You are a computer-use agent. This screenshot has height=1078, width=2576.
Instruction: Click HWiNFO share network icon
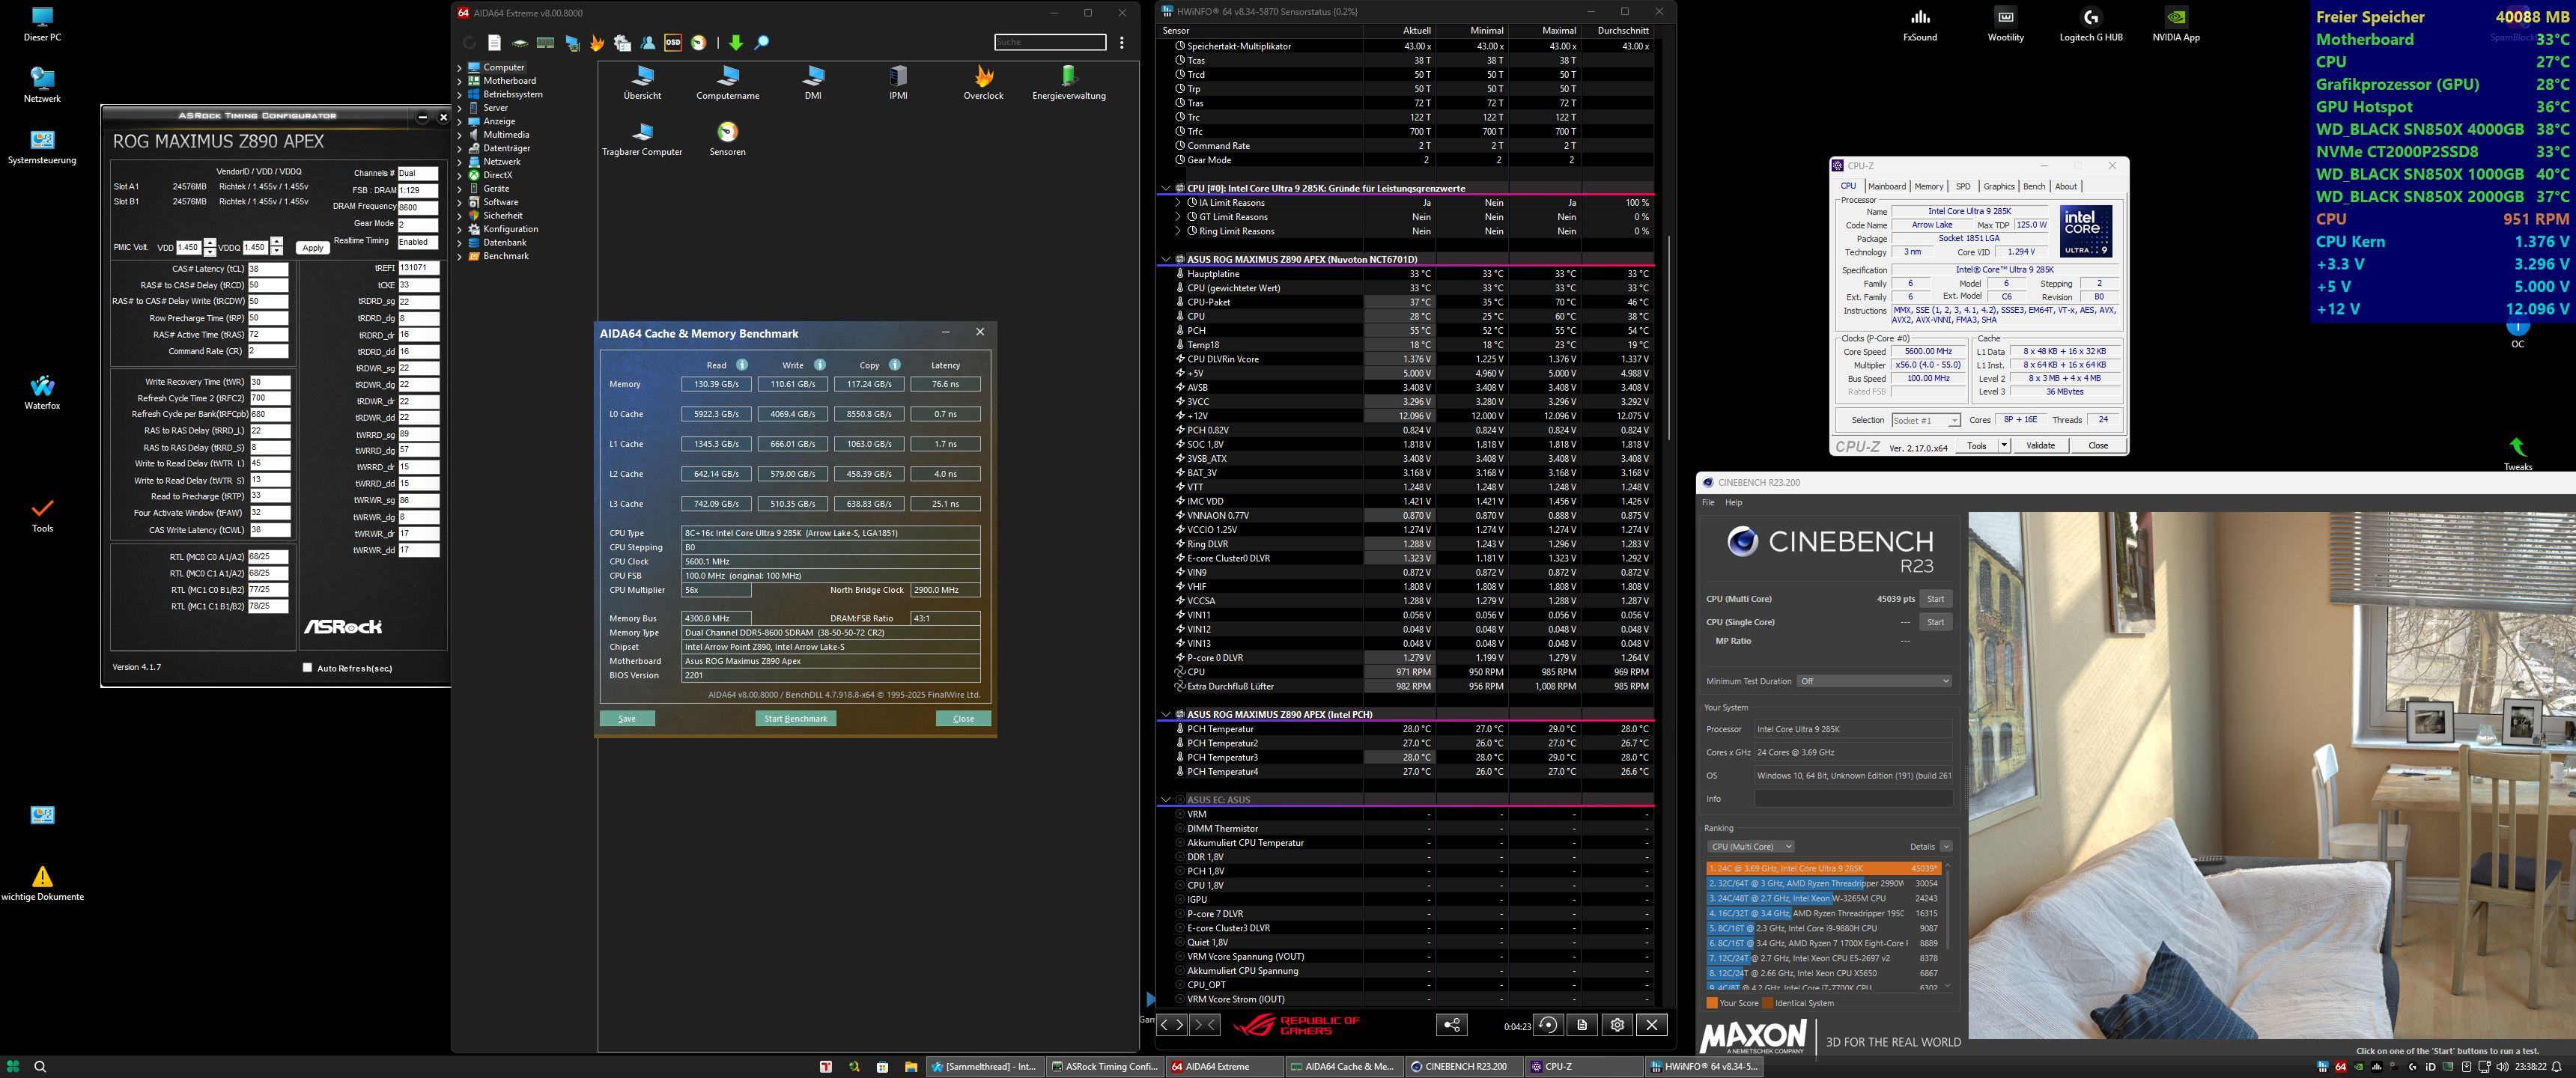click(x=1452, y=1024)
